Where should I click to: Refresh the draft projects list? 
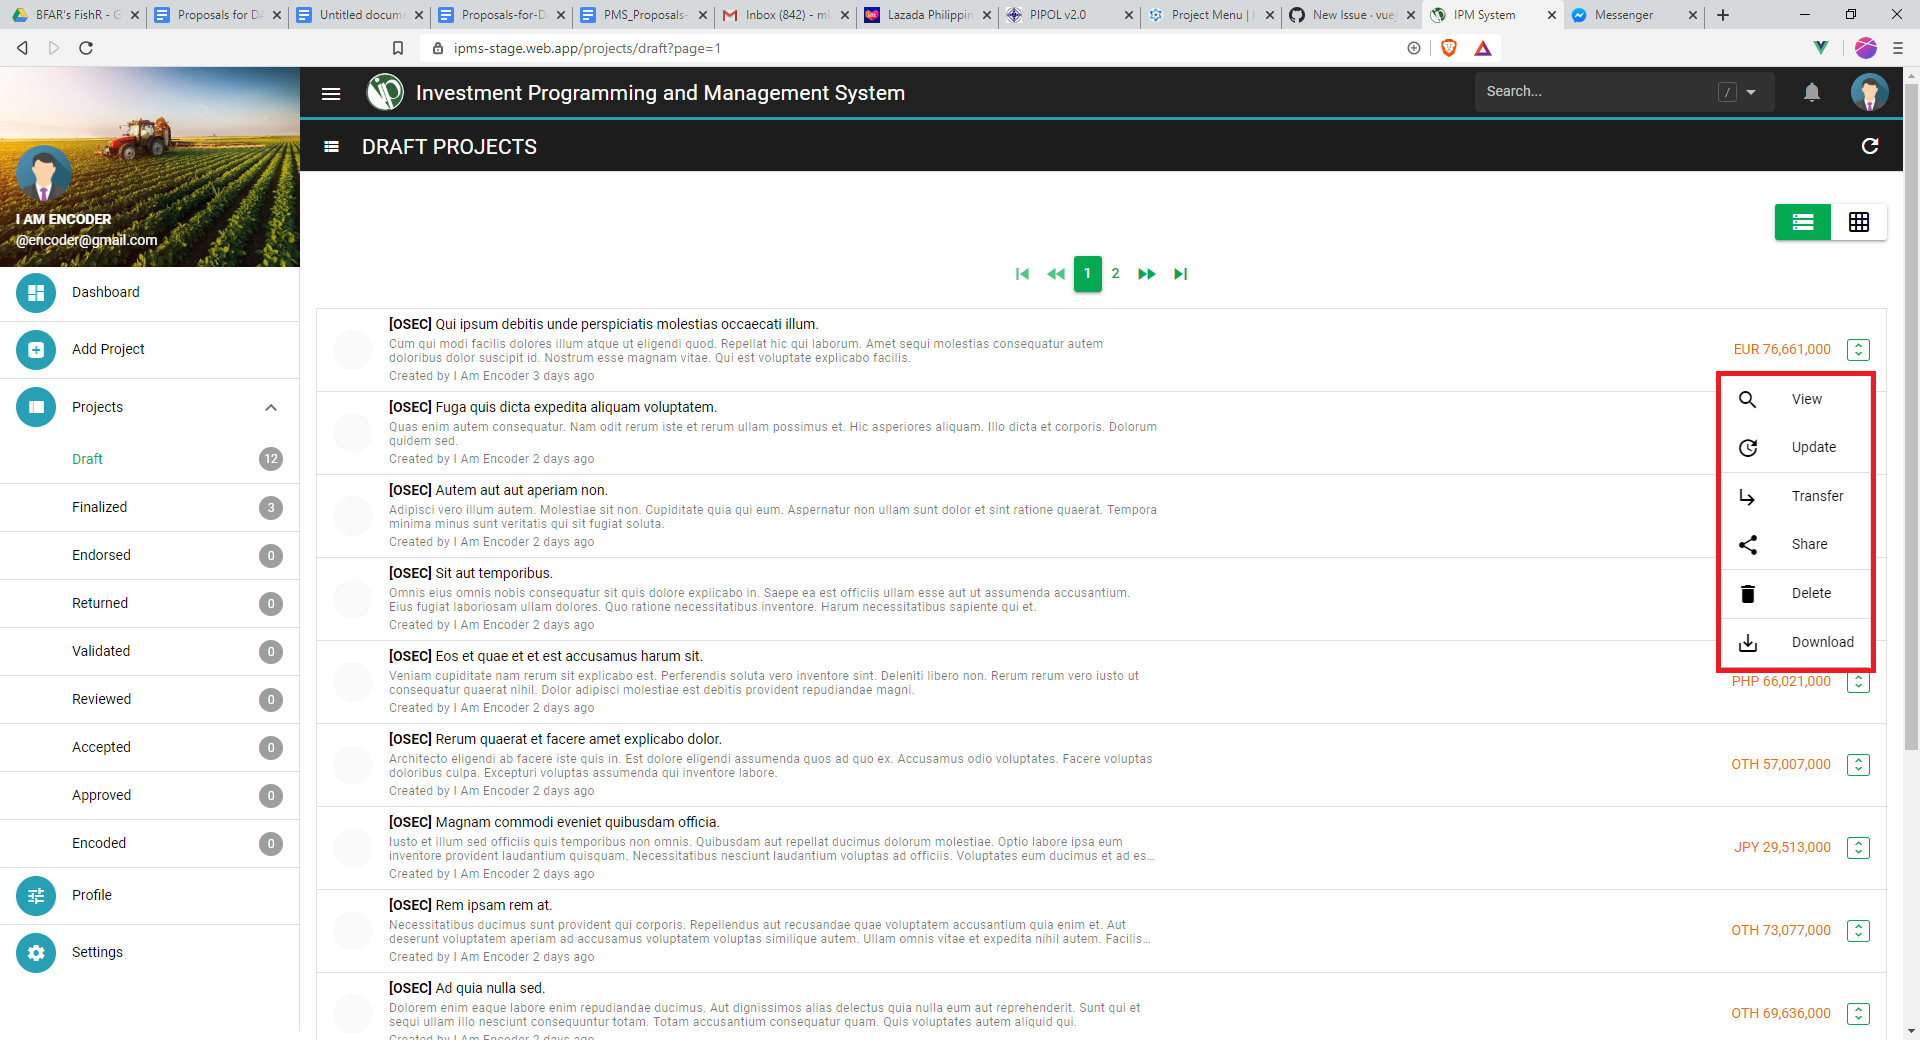pos(1869,146)
